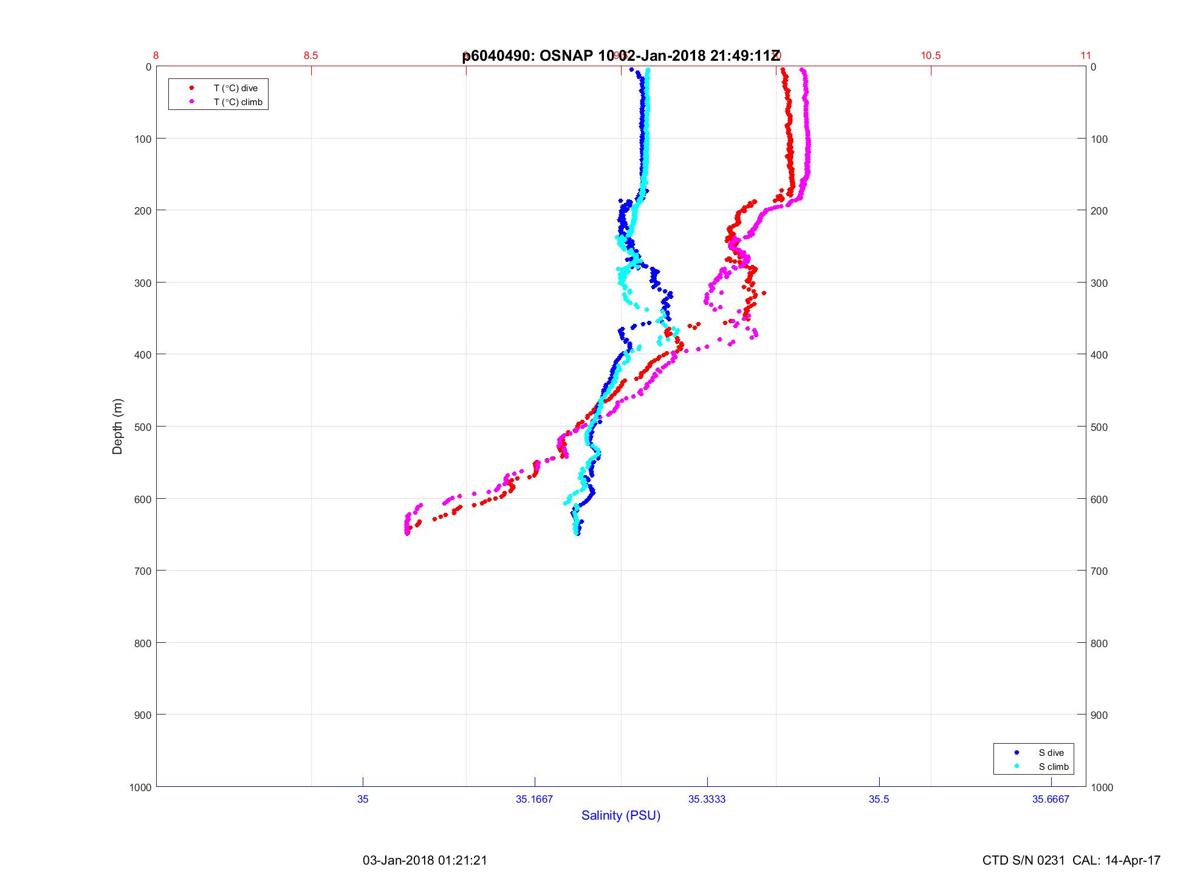
Task: Click the 'CTD S/N 0231 CAL: 14-Apr-17' footer text
Action: [x=1072, y=860]
